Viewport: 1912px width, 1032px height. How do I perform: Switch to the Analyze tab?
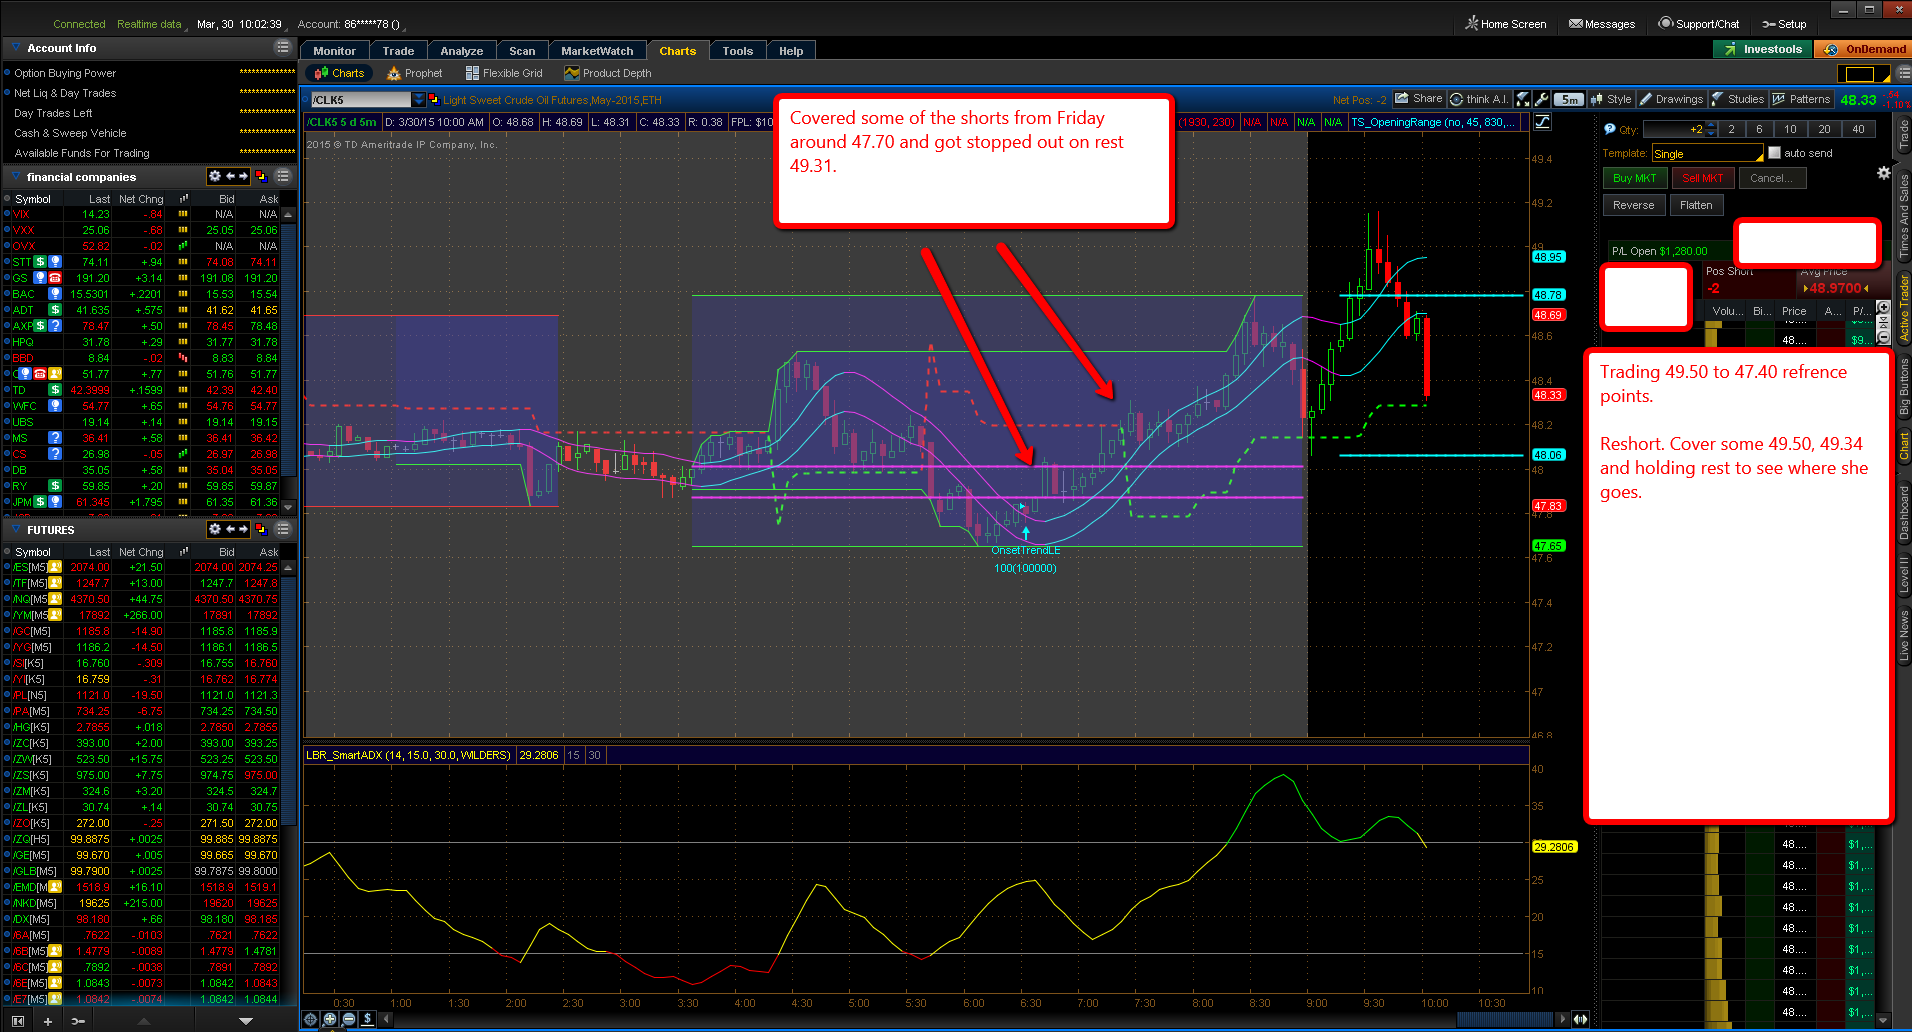(x=462, y=51)
